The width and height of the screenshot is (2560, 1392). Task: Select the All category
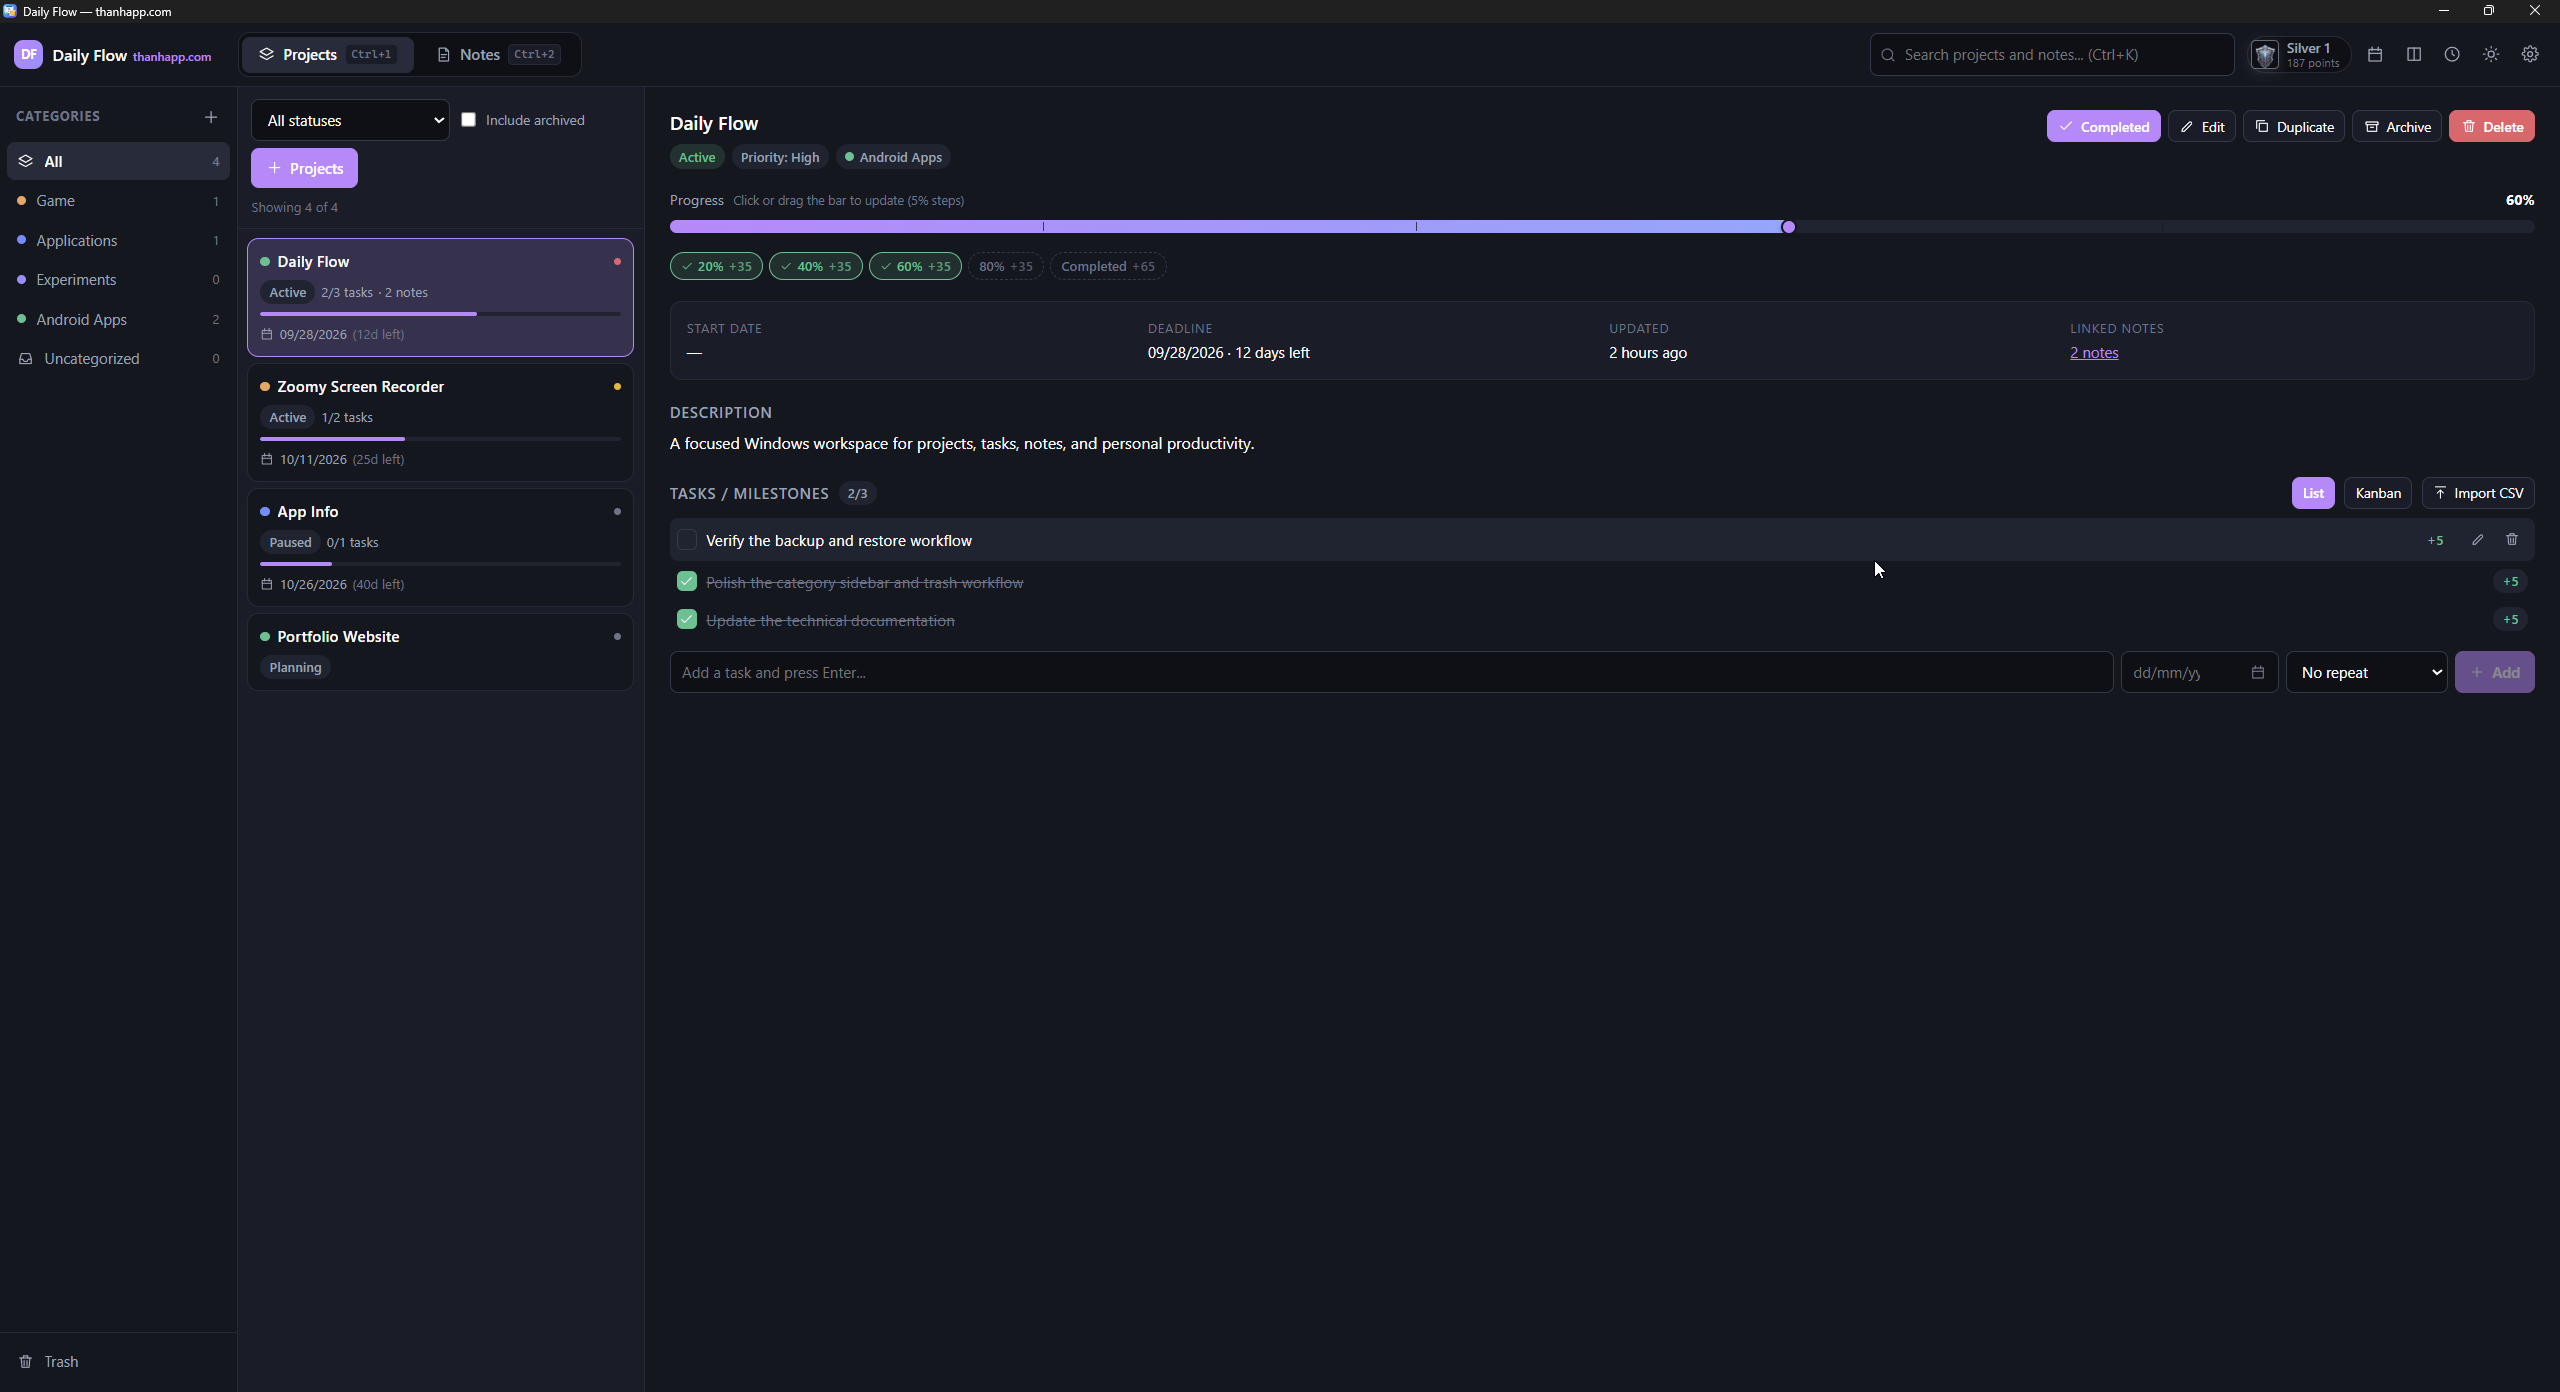tap(118, 161)
